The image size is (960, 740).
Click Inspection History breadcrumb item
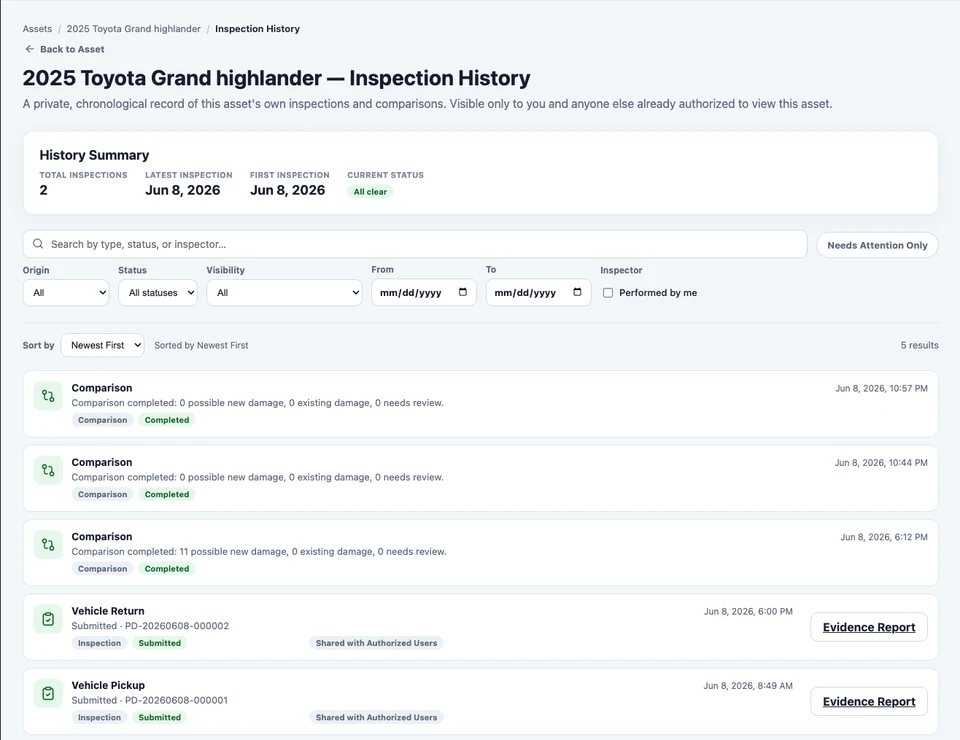pos(257,29)
